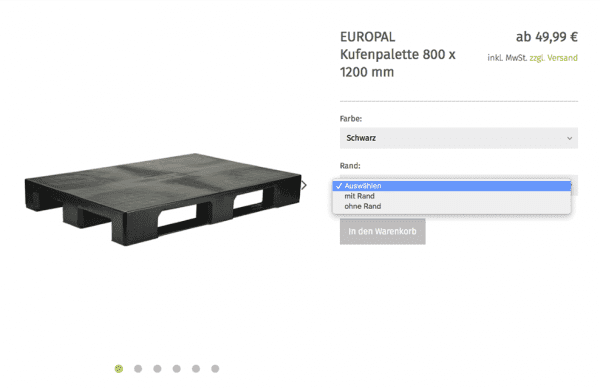
Task: Show the next product image with the arrow
Action: 304,186
